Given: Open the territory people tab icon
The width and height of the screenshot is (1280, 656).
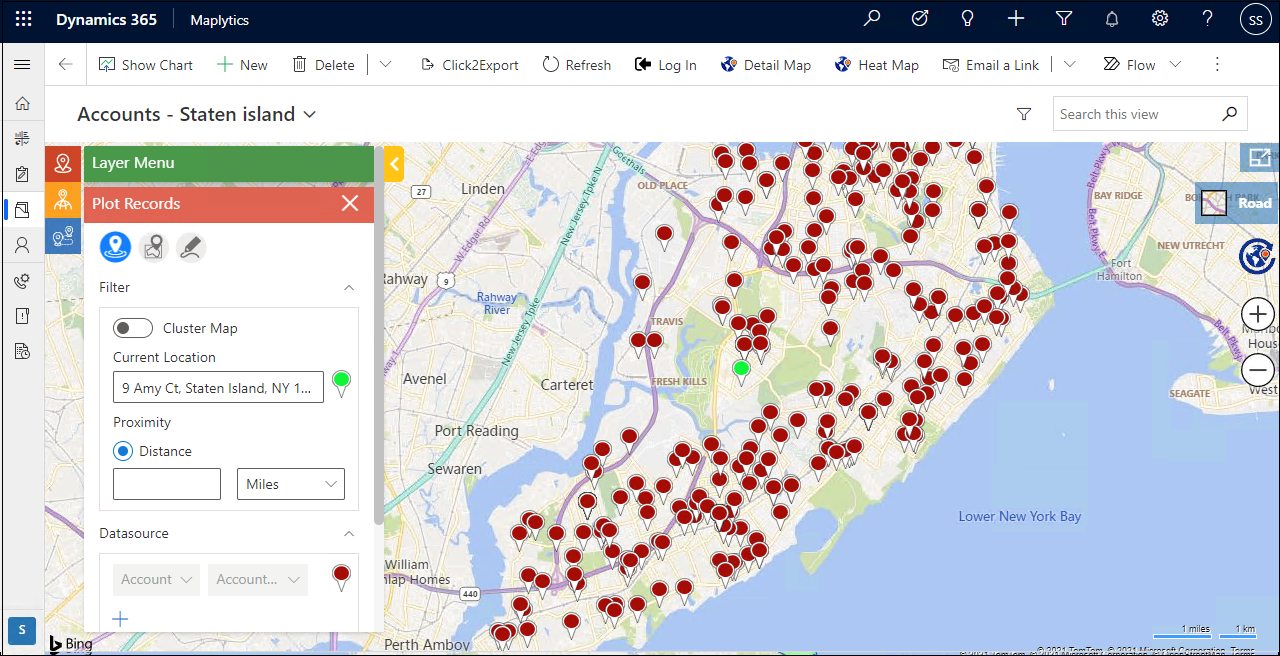Looking at the screenshot, I should coord(63,199).
